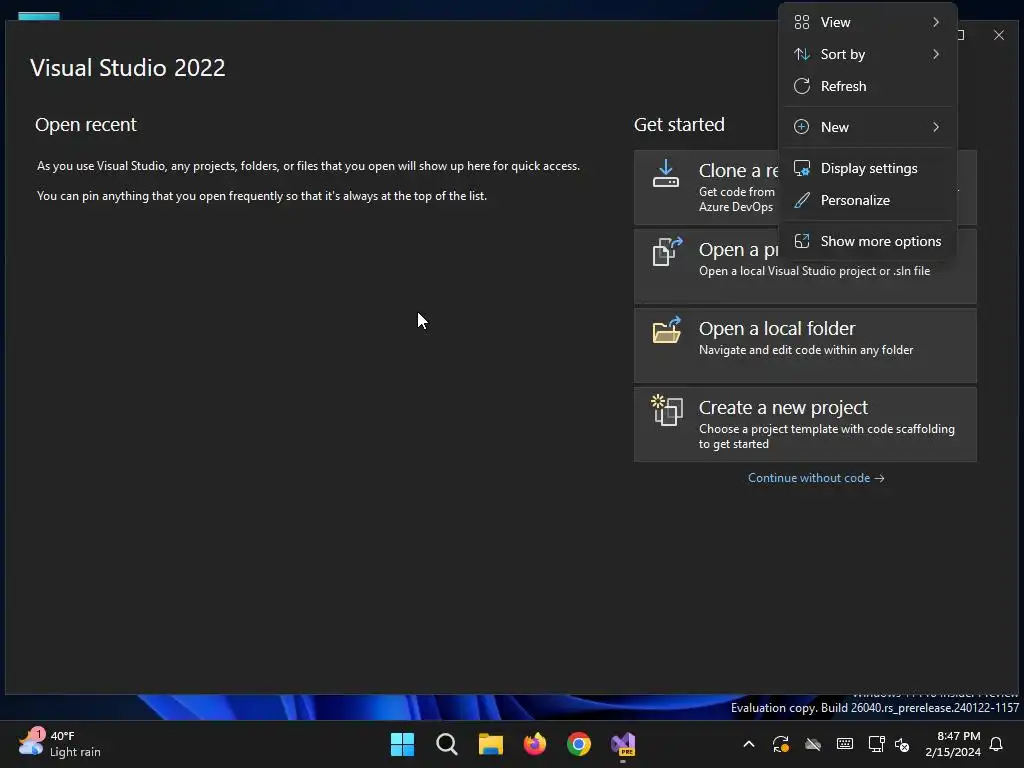Launch File Explorer from the taskbar

point(490,744)
